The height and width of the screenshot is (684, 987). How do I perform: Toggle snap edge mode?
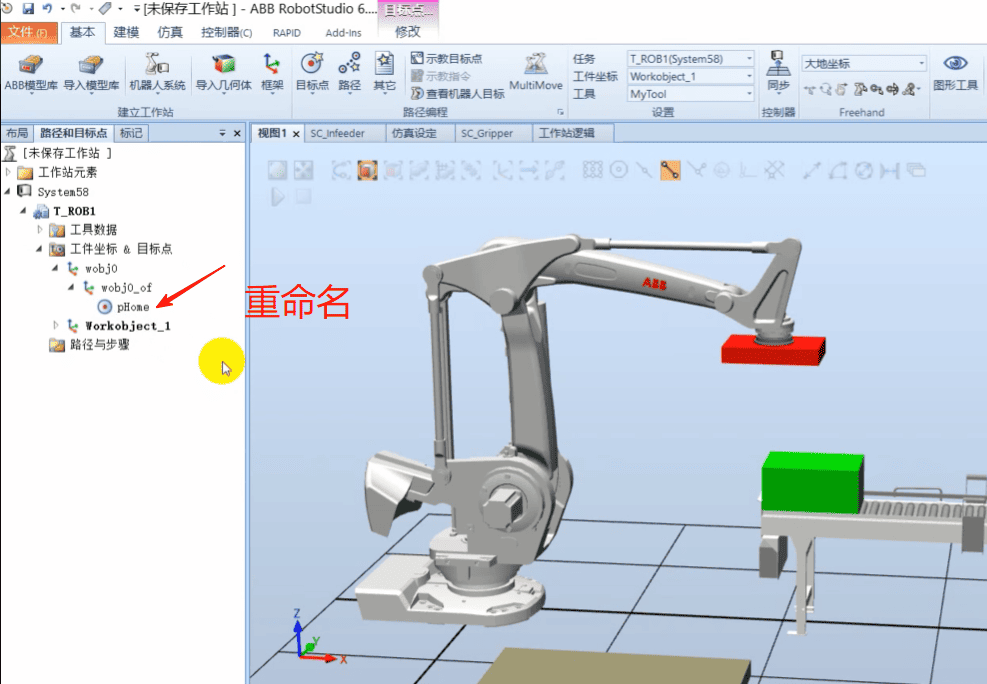point(696,170)
